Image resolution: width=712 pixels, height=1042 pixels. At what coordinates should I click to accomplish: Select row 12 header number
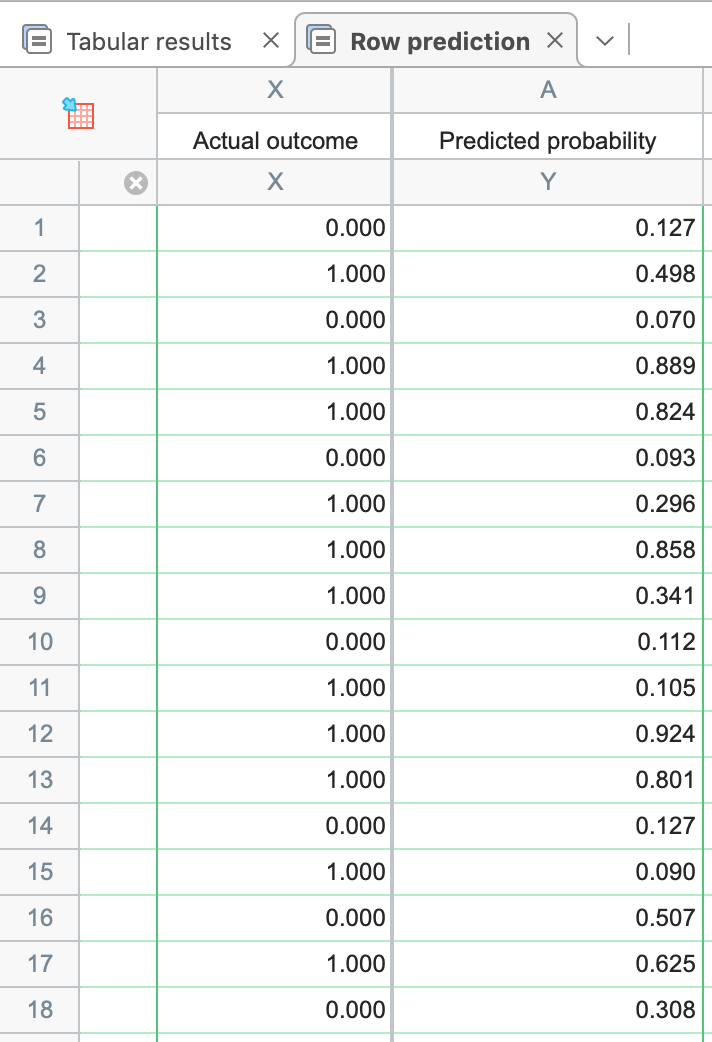(x=39, y=734)
